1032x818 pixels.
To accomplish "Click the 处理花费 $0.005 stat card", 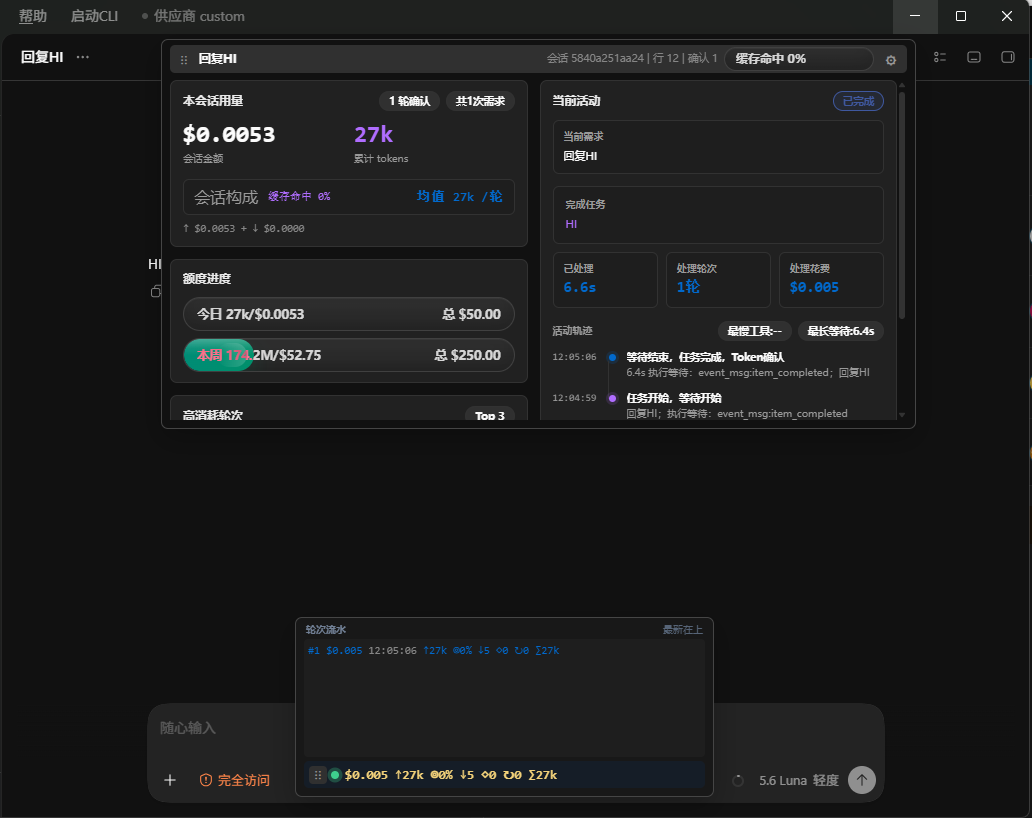I will (831, 280).
